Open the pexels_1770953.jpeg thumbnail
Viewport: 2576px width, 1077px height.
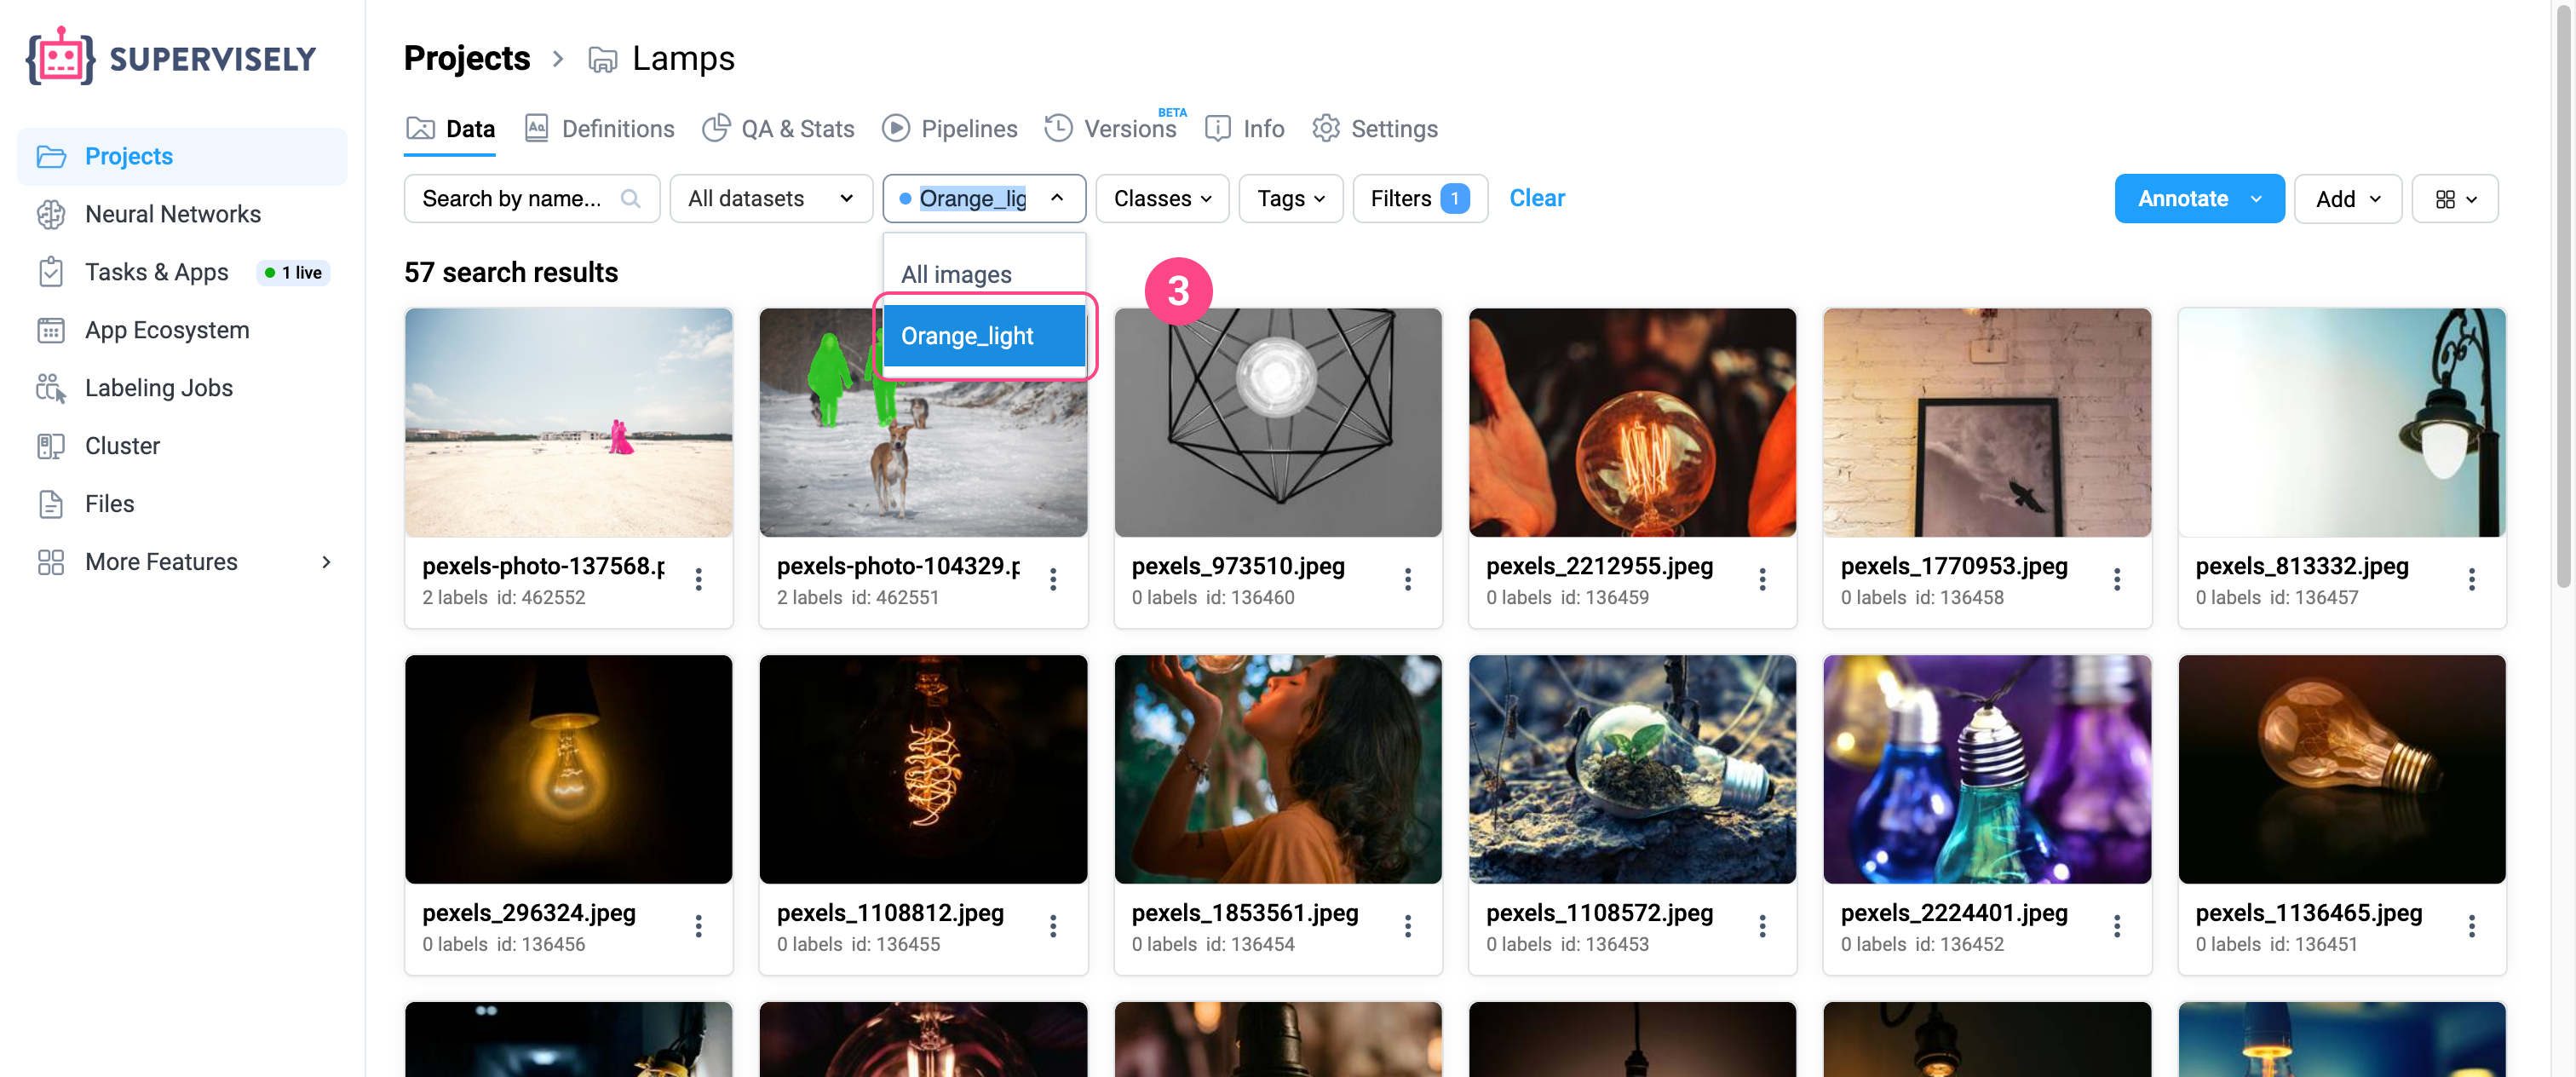pos(1986,422)
